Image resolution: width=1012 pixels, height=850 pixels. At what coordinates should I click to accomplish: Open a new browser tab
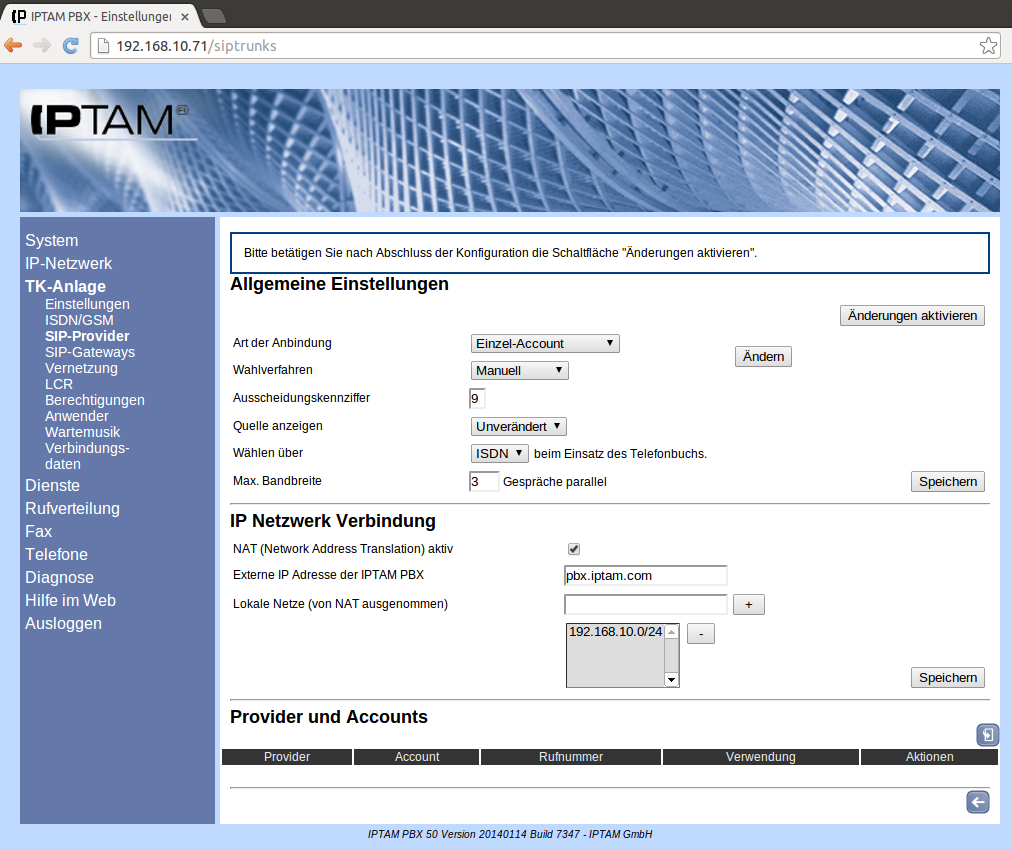[213, 15]
